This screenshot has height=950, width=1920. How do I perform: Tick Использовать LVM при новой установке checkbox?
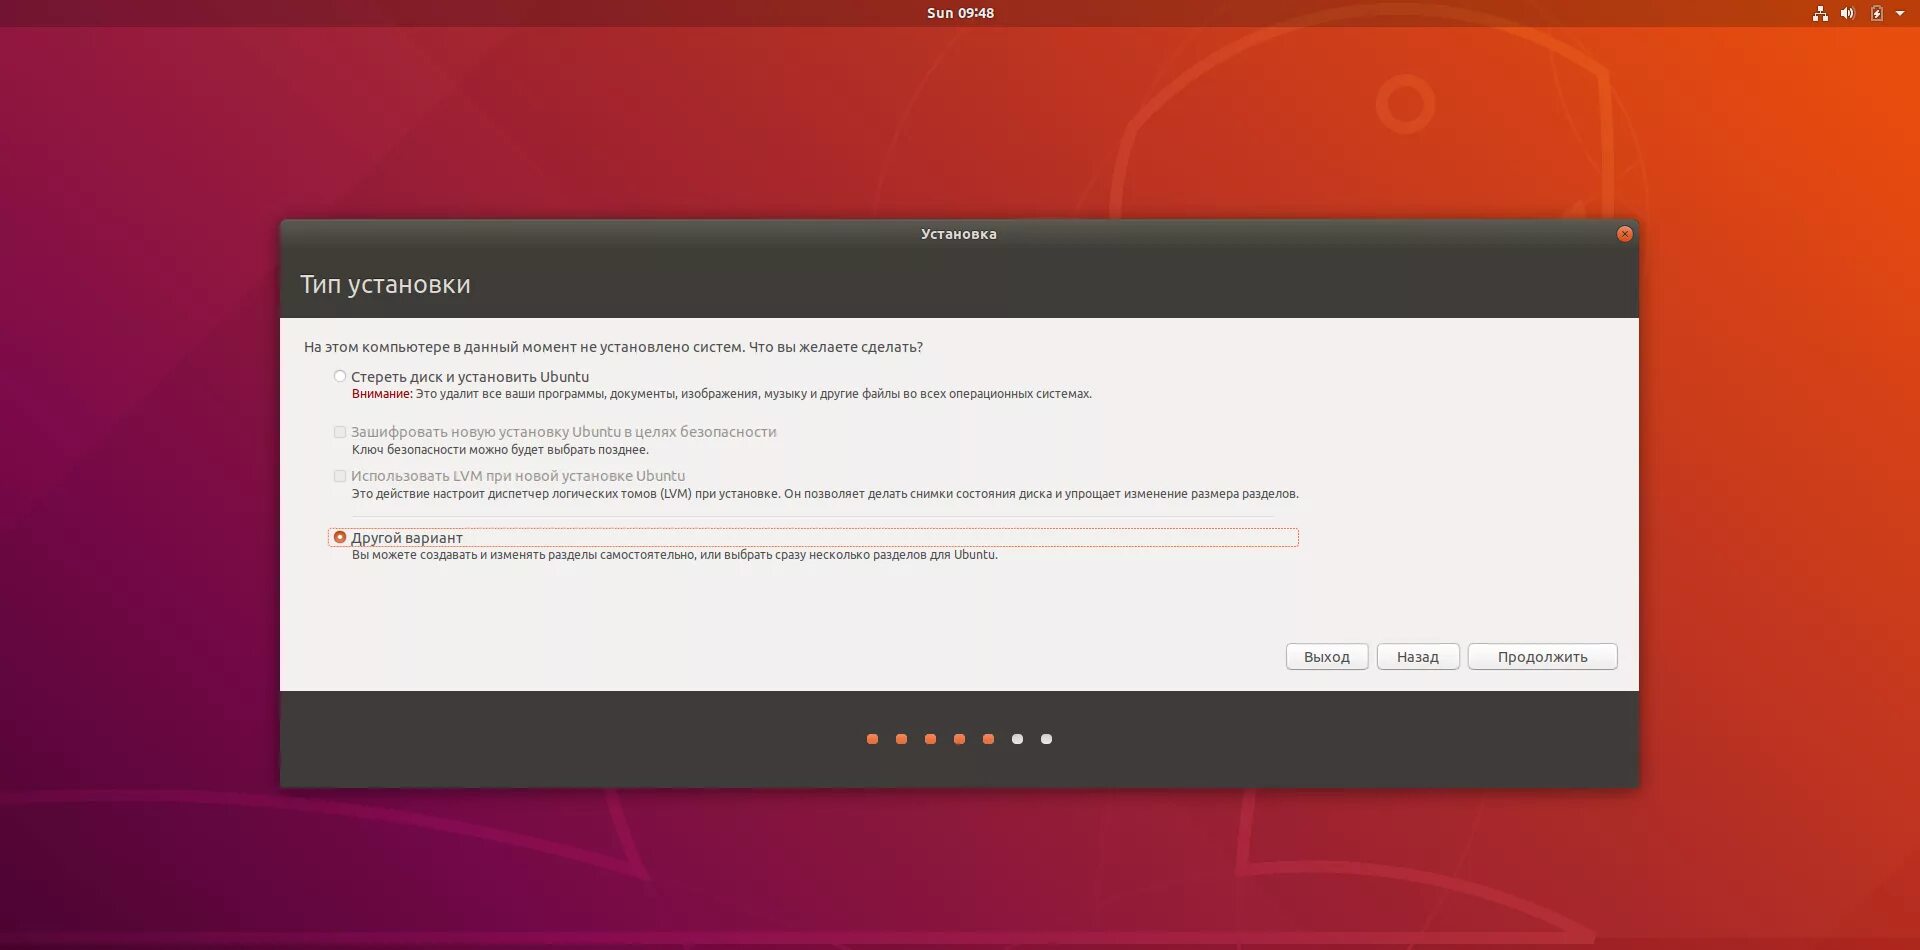click(340, 476)
